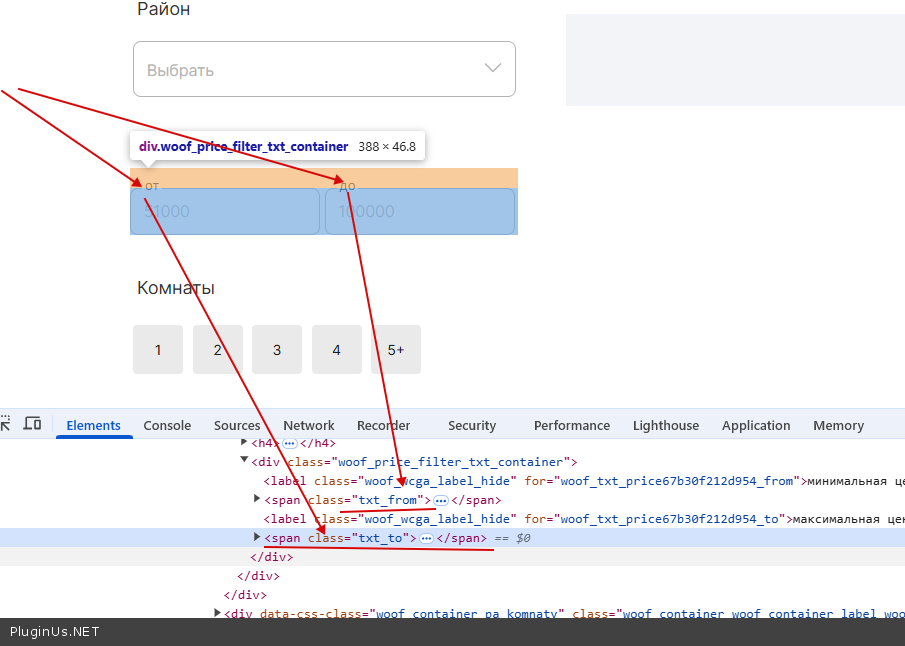Click the inspect element picker icon
The height and width of the screenshot is (646, 905).
[4, 424]
